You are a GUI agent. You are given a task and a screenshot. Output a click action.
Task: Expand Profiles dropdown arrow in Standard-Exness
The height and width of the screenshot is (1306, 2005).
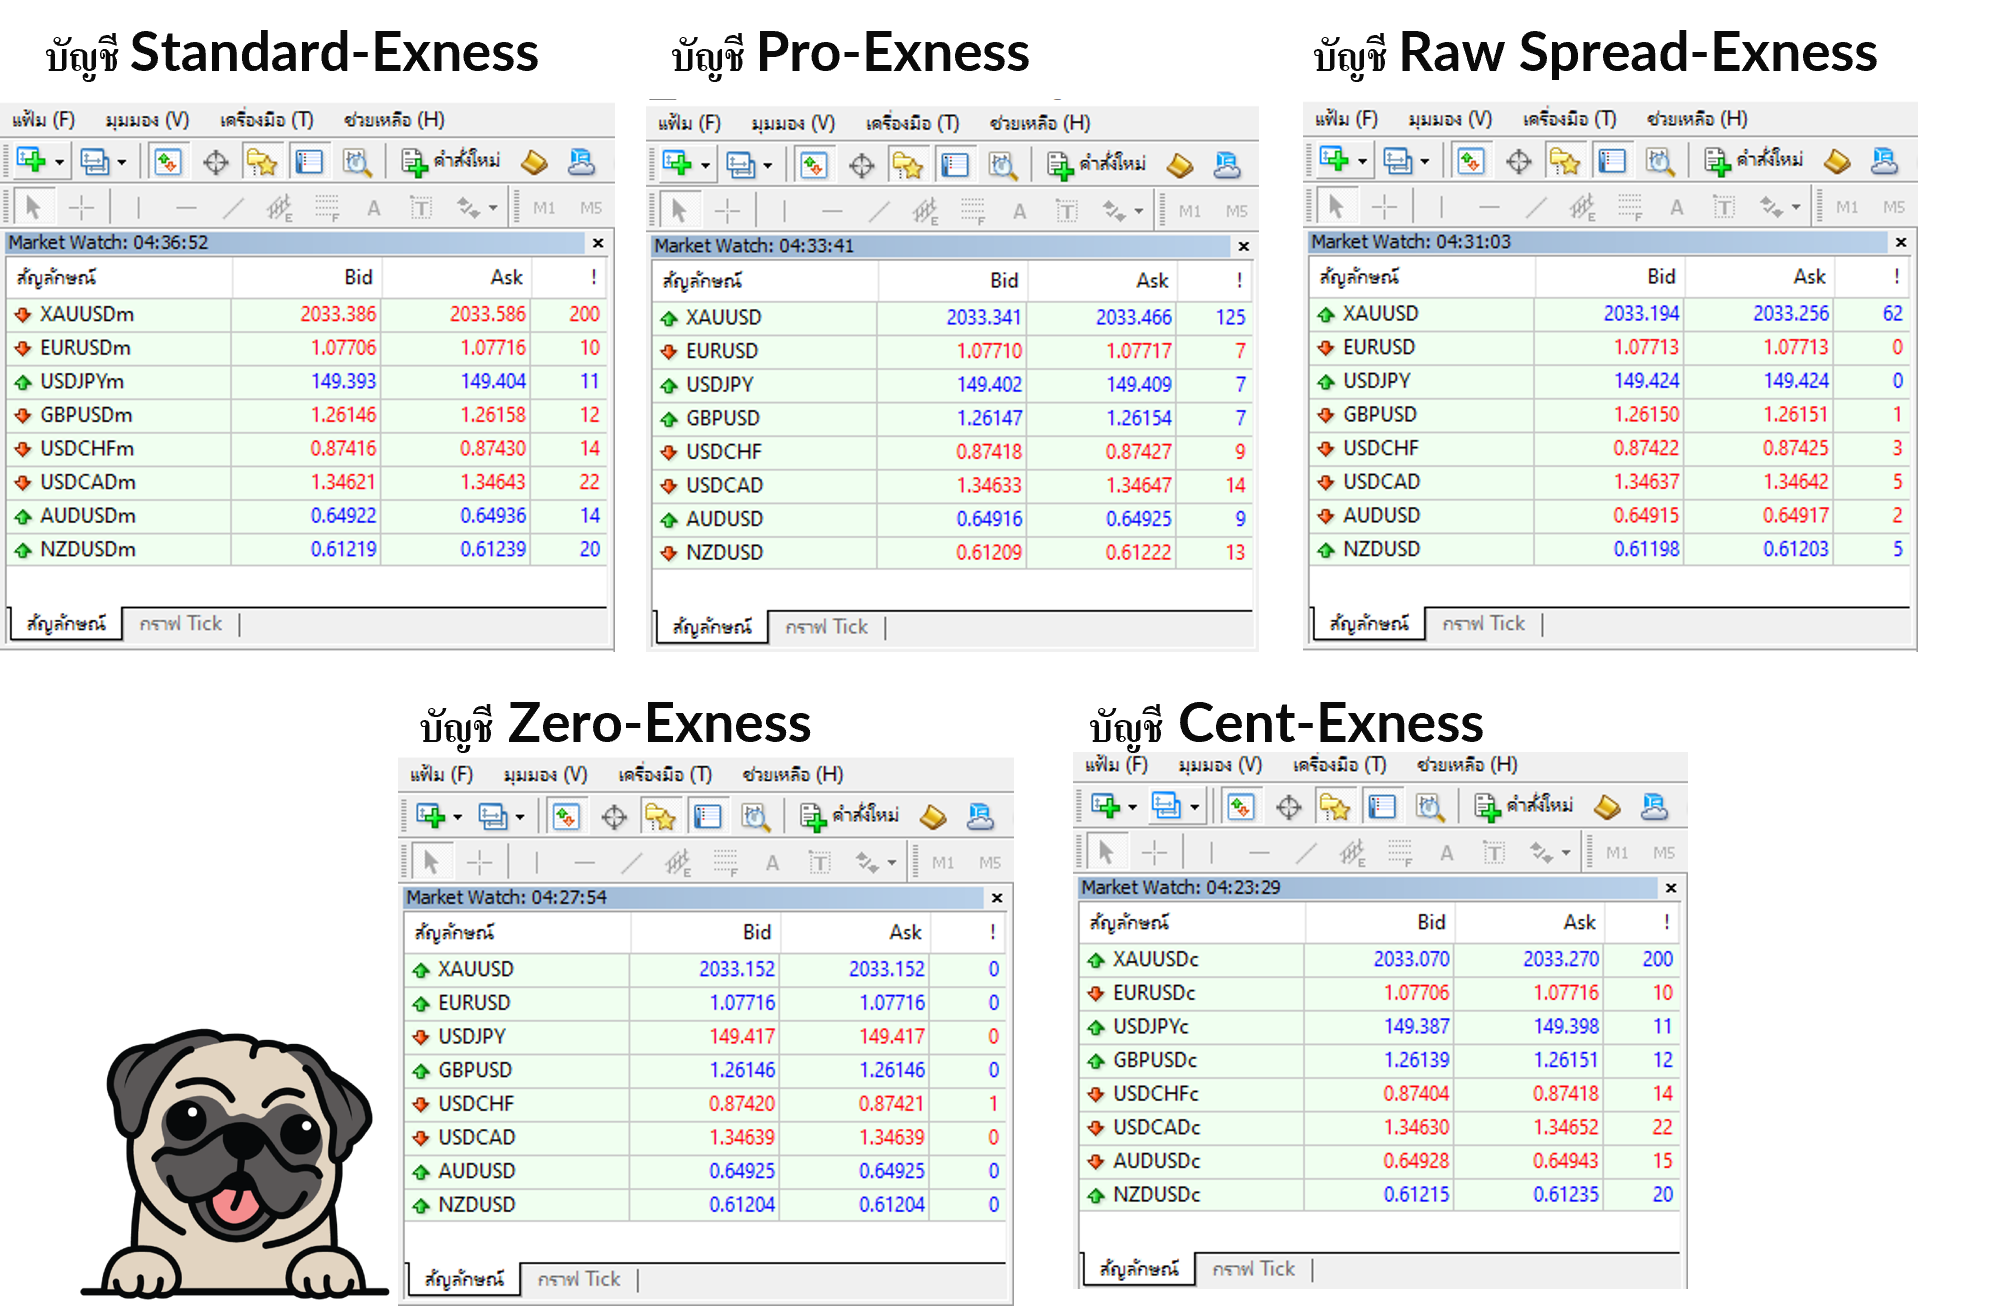point(121,162)
